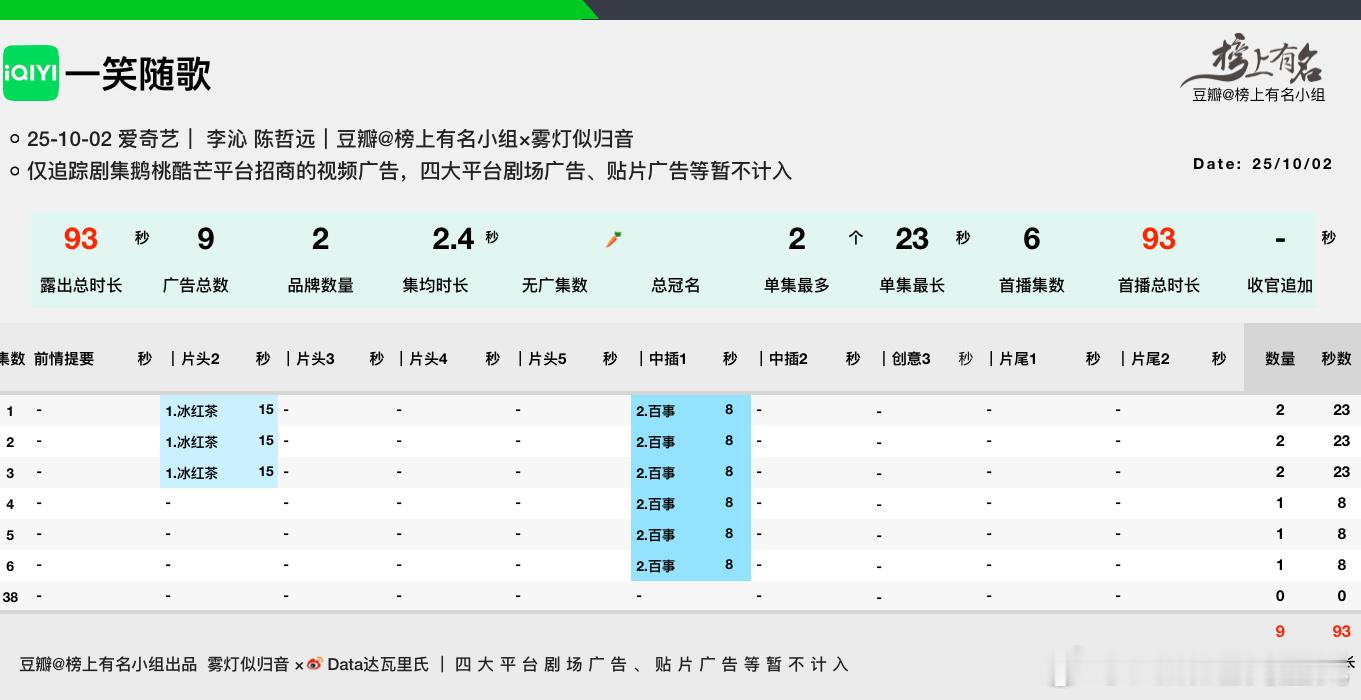Click the 前情提要 column header

tap(64, 358)
